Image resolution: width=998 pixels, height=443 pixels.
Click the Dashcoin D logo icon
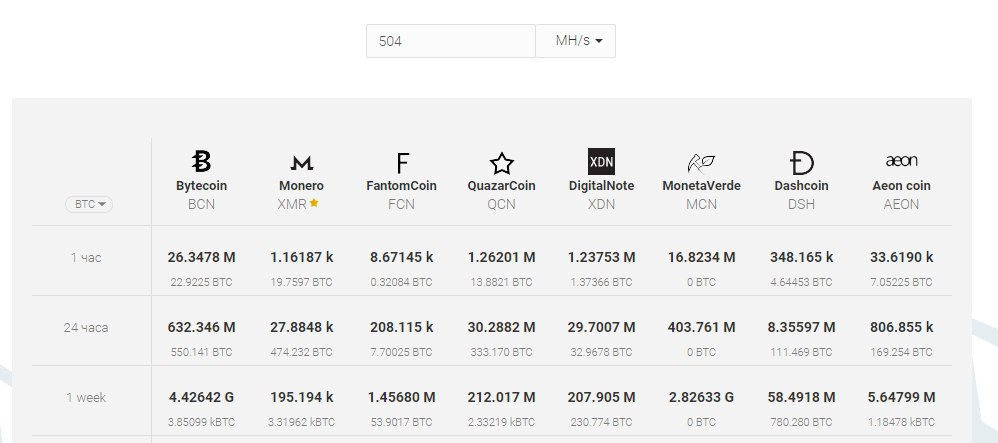pos(801,163)
